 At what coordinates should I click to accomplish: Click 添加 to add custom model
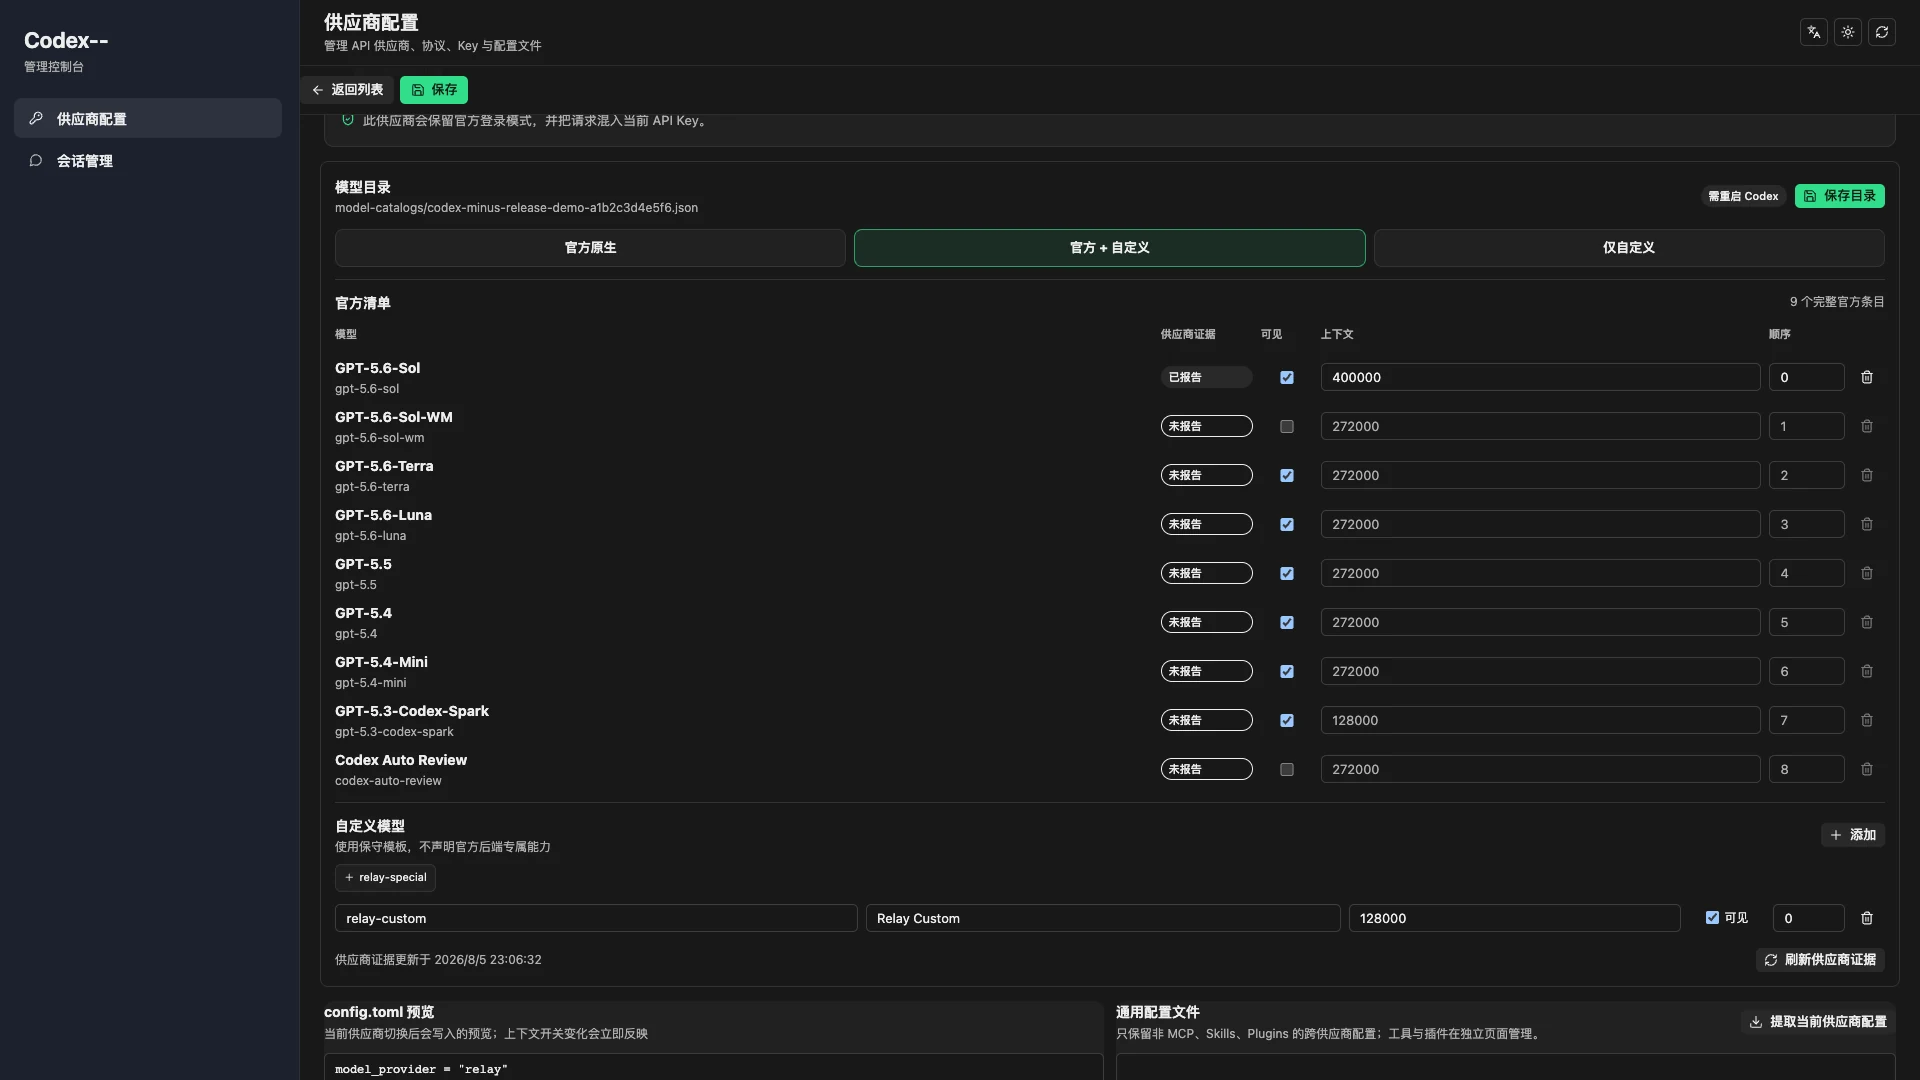(x=1853, y=835)
